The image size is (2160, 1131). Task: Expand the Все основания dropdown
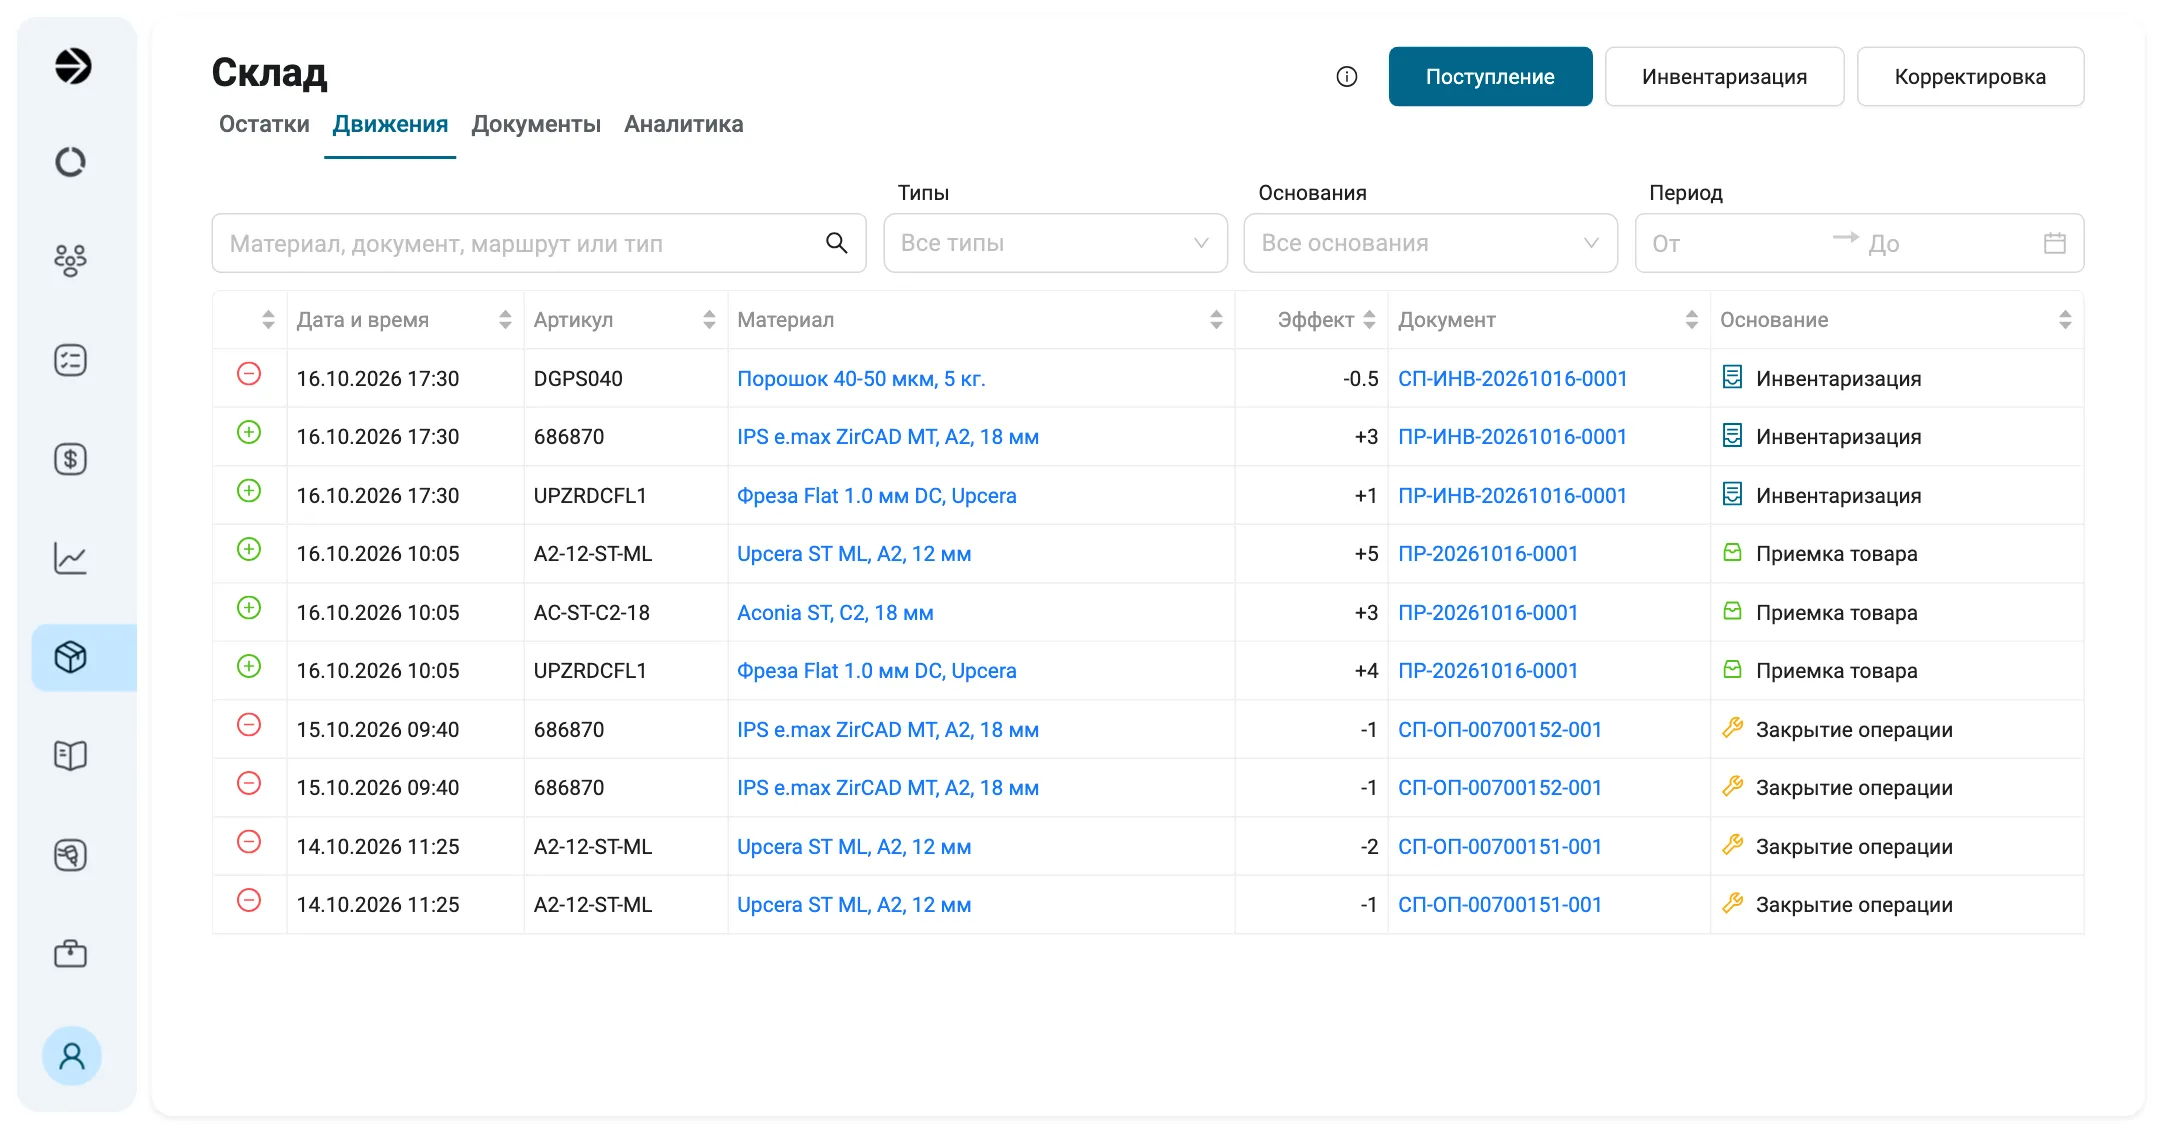[1430, 243]
